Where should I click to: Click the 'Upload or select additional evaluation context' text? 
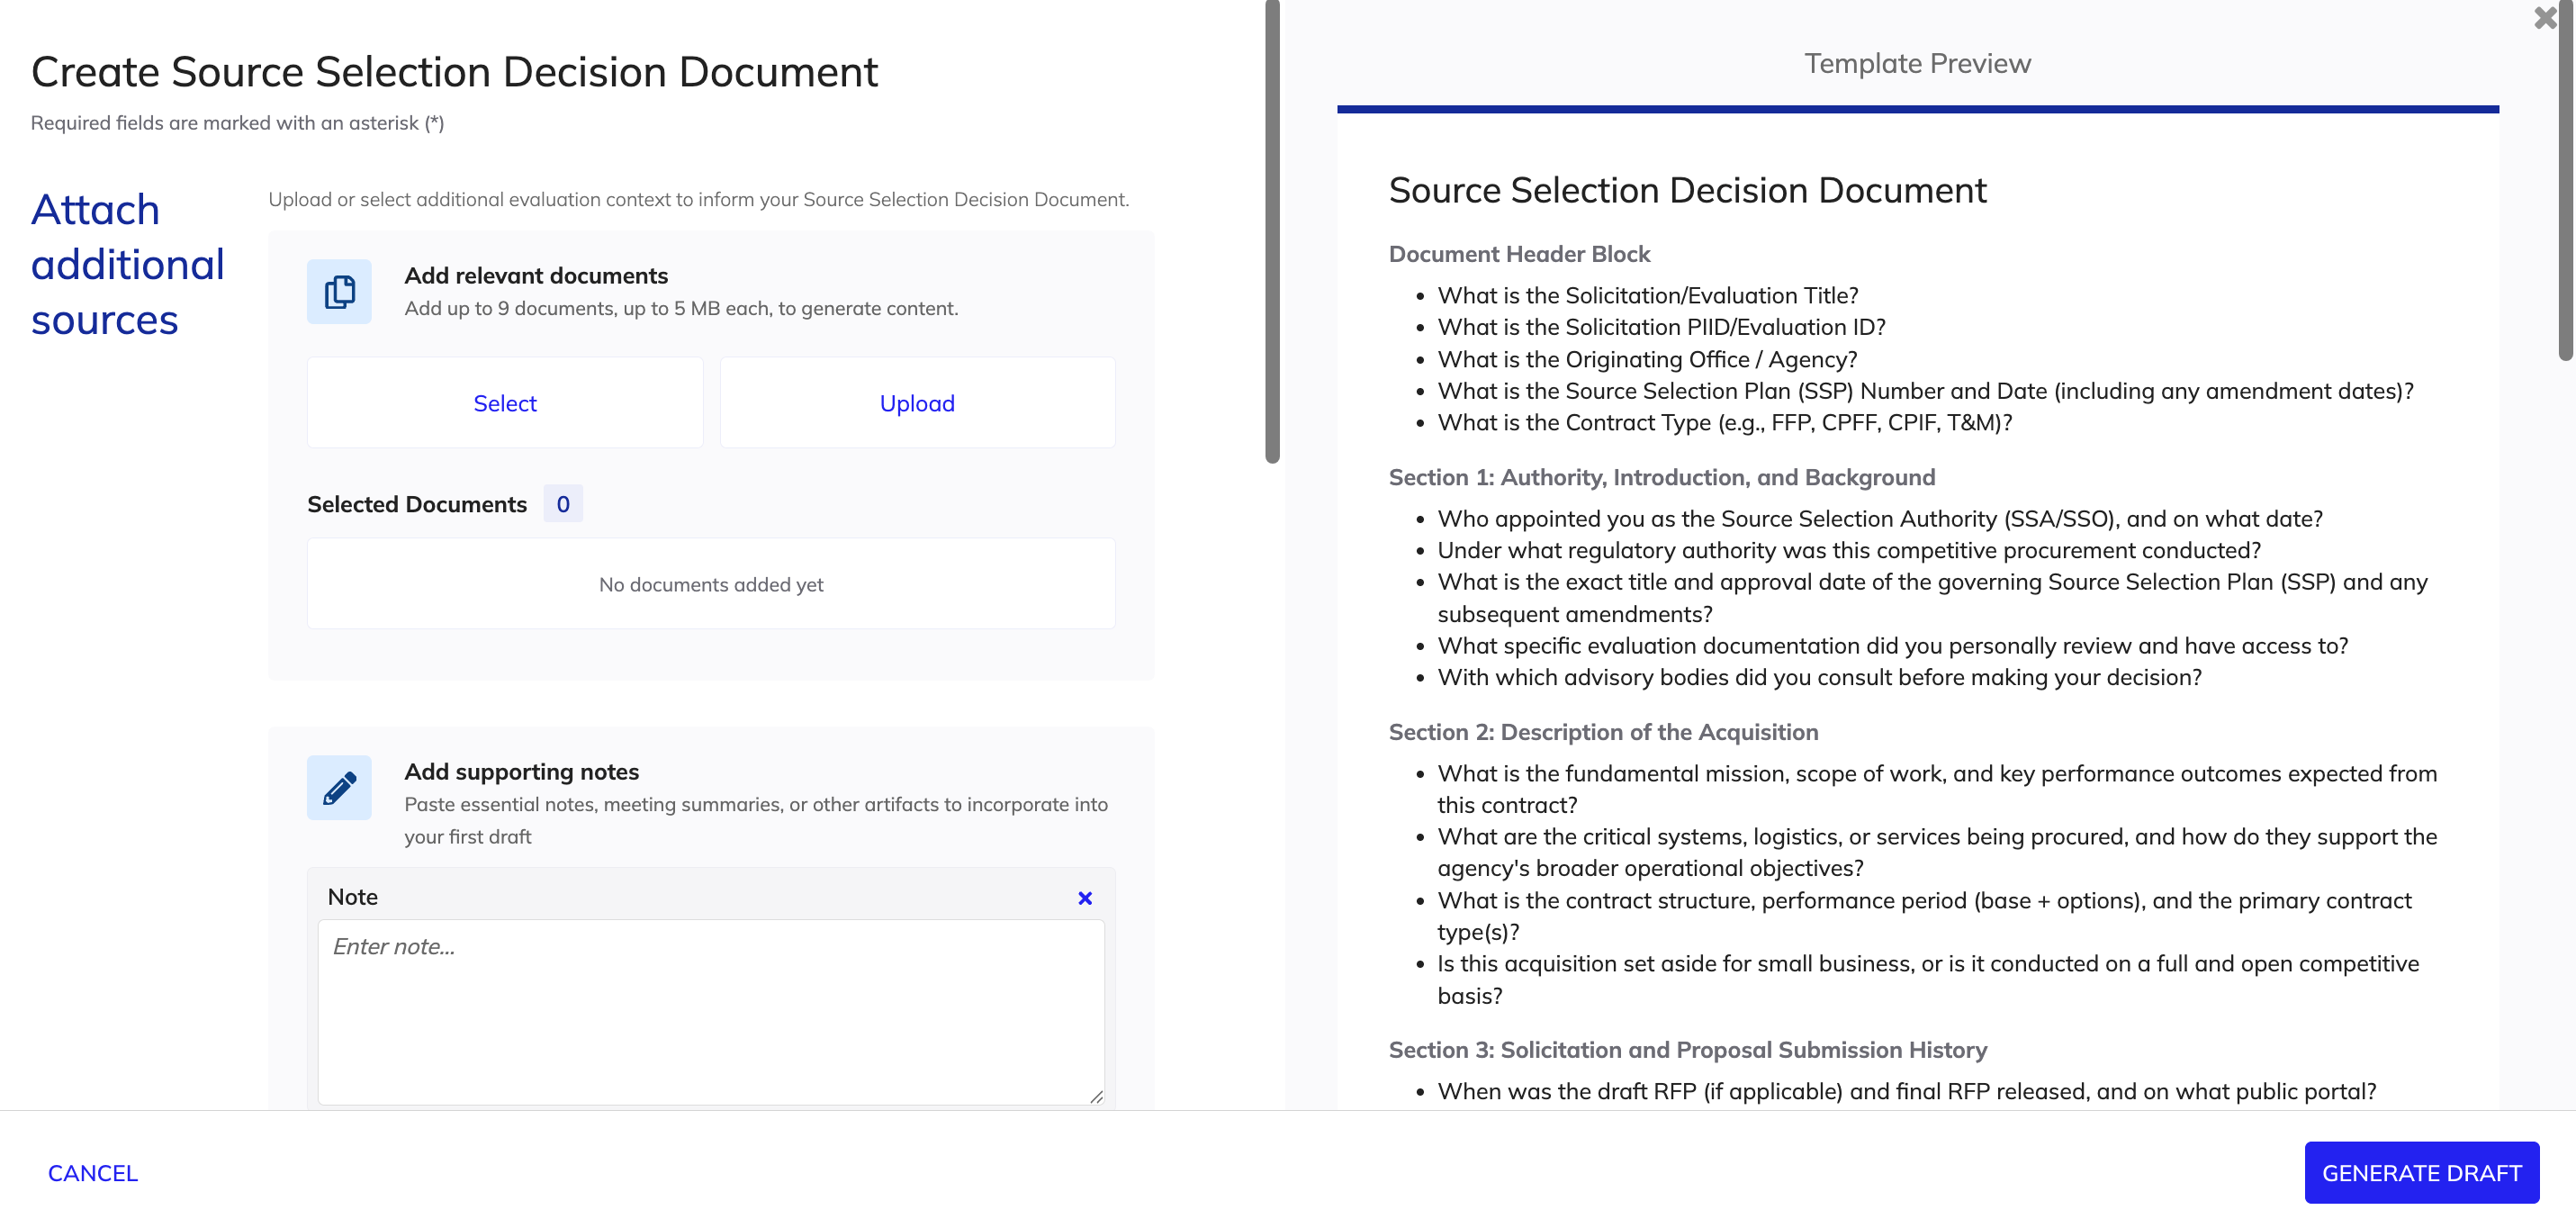coord(698,200)
